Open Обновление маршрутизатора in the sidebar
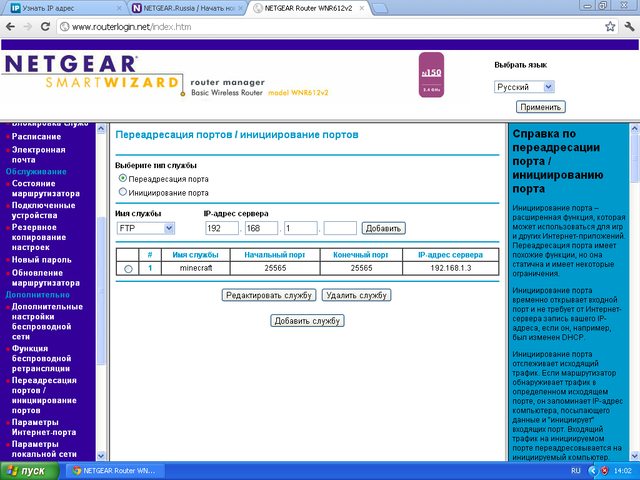Image resolution: width=640 pixels, height=480 pixels. coord(45,278)
